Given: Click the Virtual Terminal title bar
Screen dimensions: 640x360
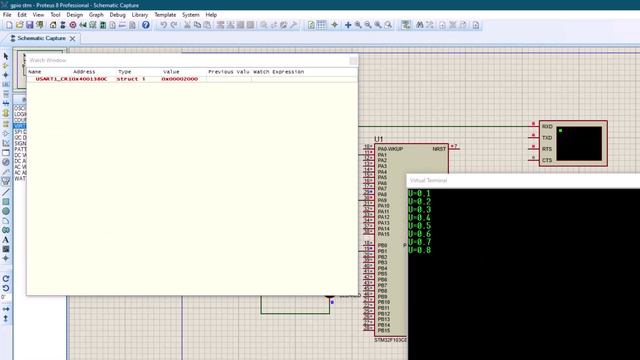Looking at the screenshot, I should (x=523, y=180).
